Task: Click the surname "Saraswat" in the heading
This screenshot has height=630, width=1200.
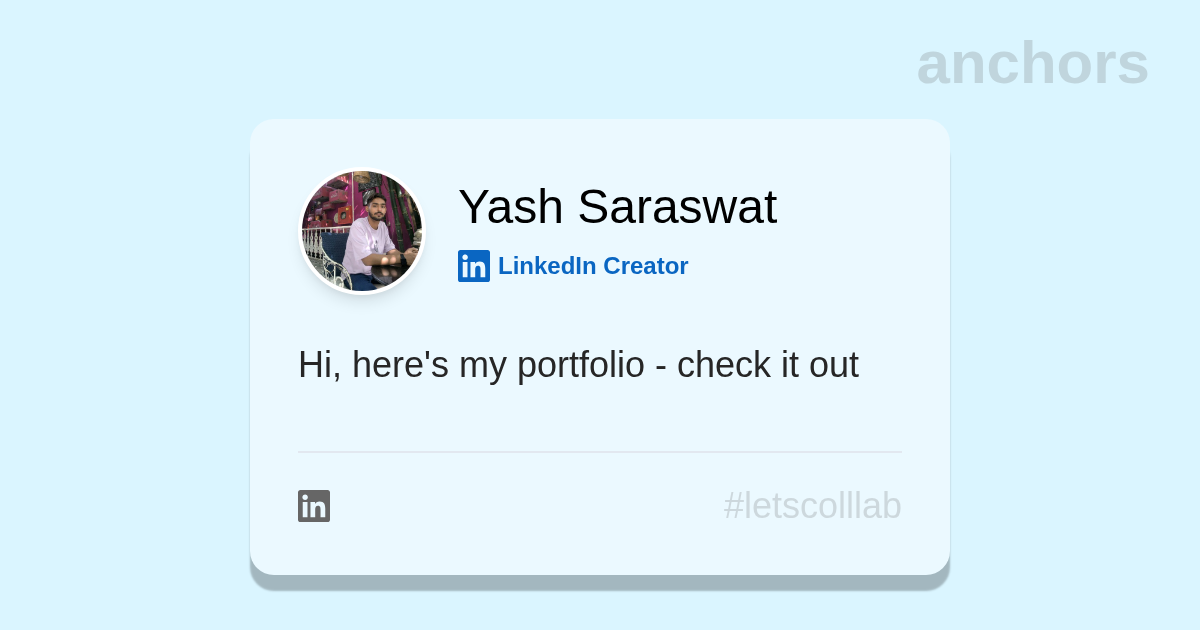Action: coord(677,207)
